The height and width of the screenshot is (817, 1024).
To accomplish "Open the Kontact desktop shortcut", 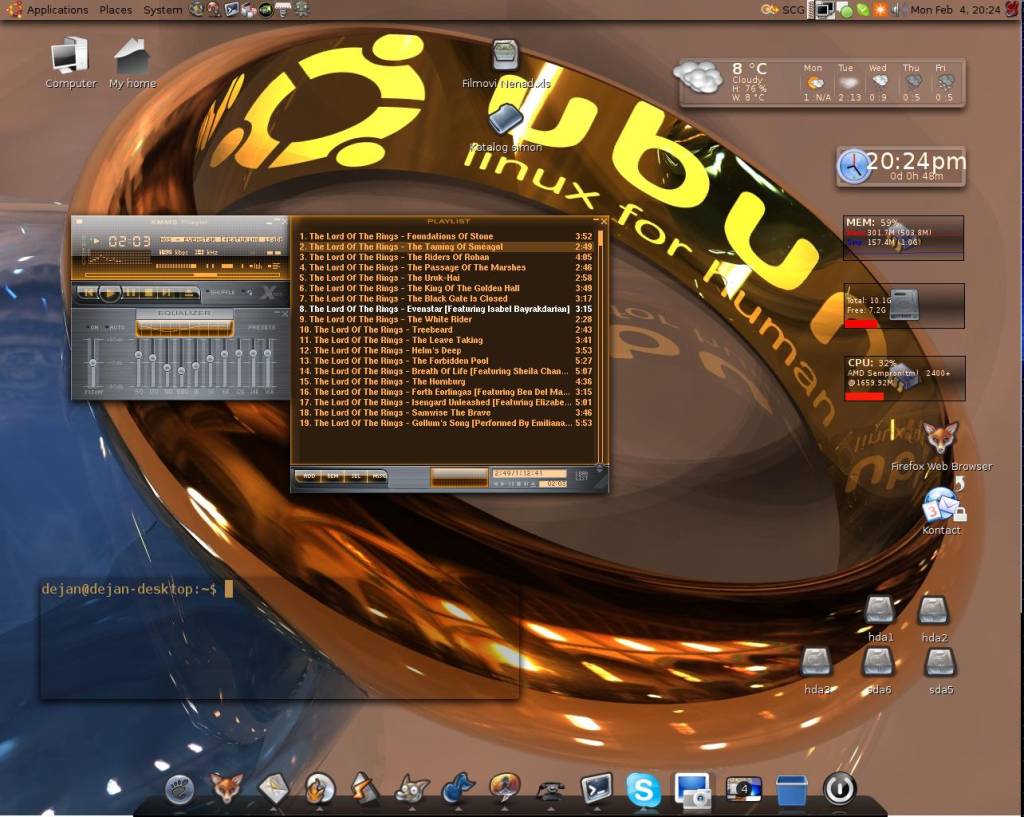I will 941,511.
